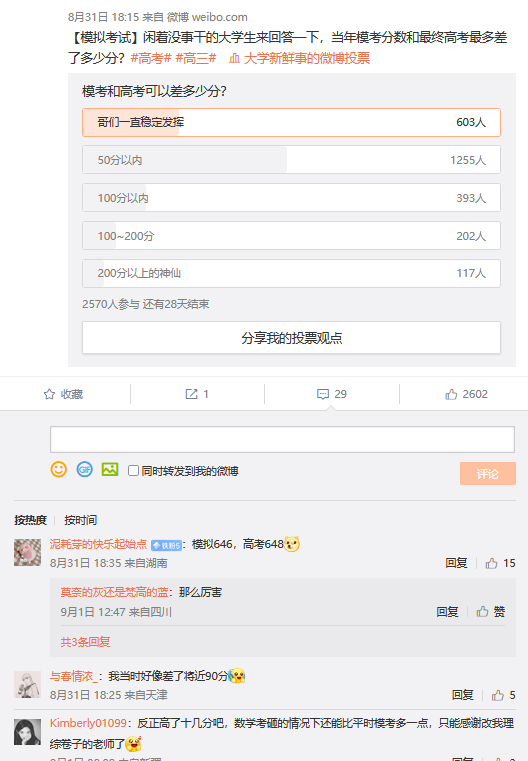Click the repost share icon
Viewport: 528px width, 761px height.
coord(191,394)
